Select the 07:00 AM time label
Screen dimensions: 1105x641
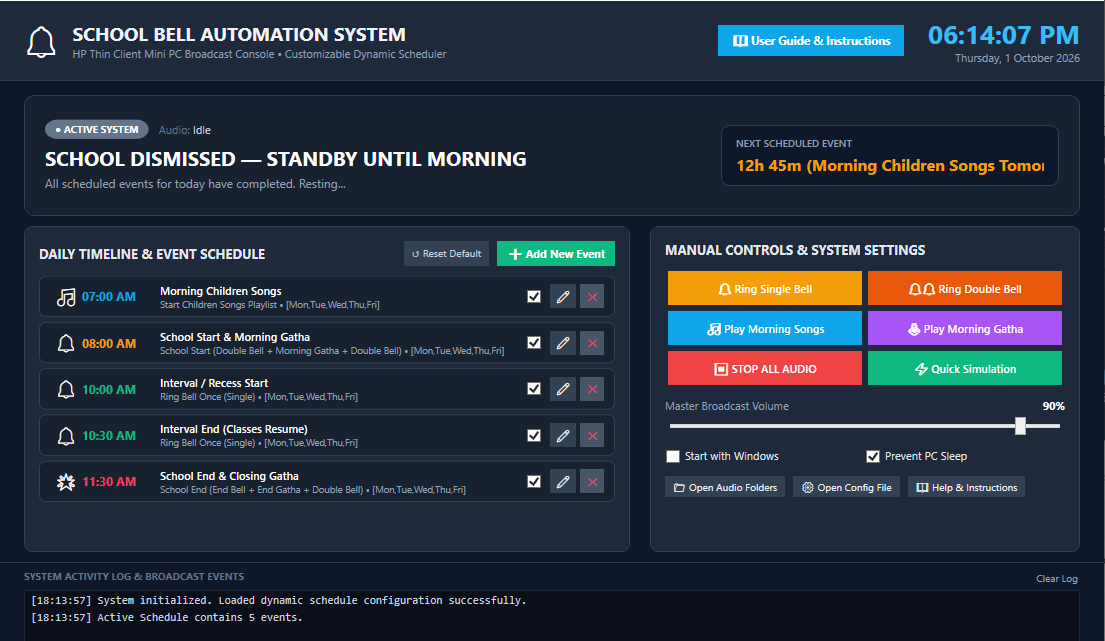[109, 297]
